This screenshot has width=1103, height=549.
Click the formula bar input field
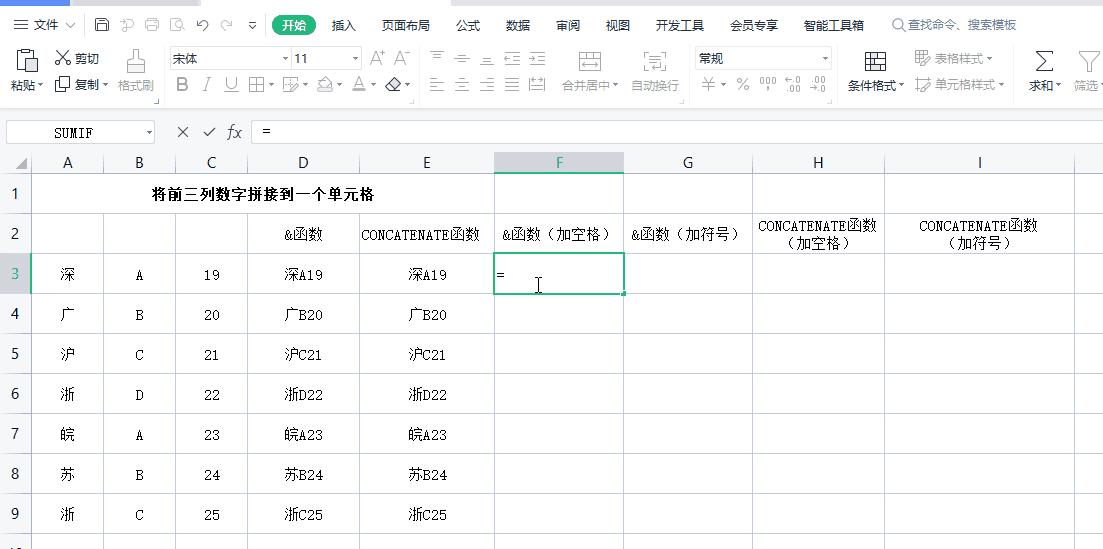(x=677, y=132)
